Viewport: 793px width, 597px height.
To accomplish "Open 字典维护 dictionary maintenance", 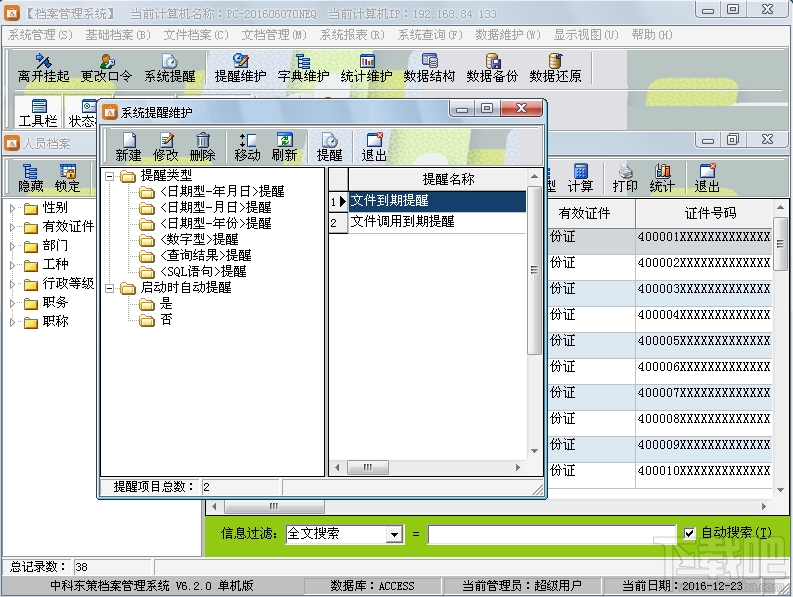I will (303, 68).
